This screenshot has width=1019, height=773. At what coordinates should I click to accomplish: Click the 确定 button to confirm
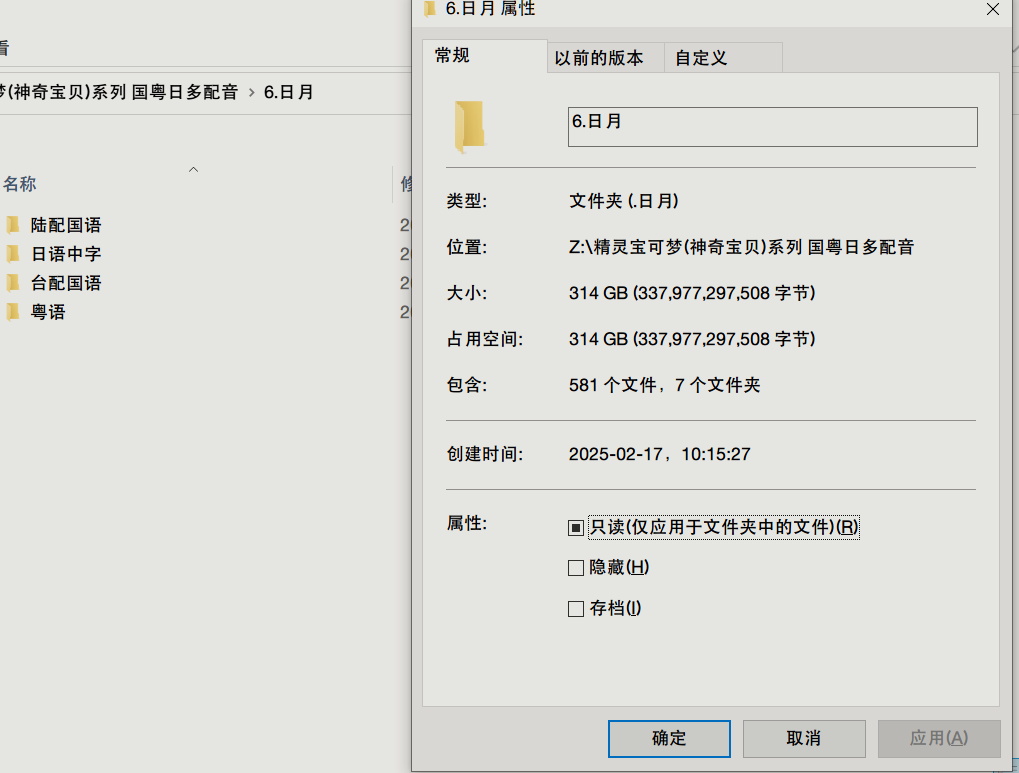click(669, 738)
